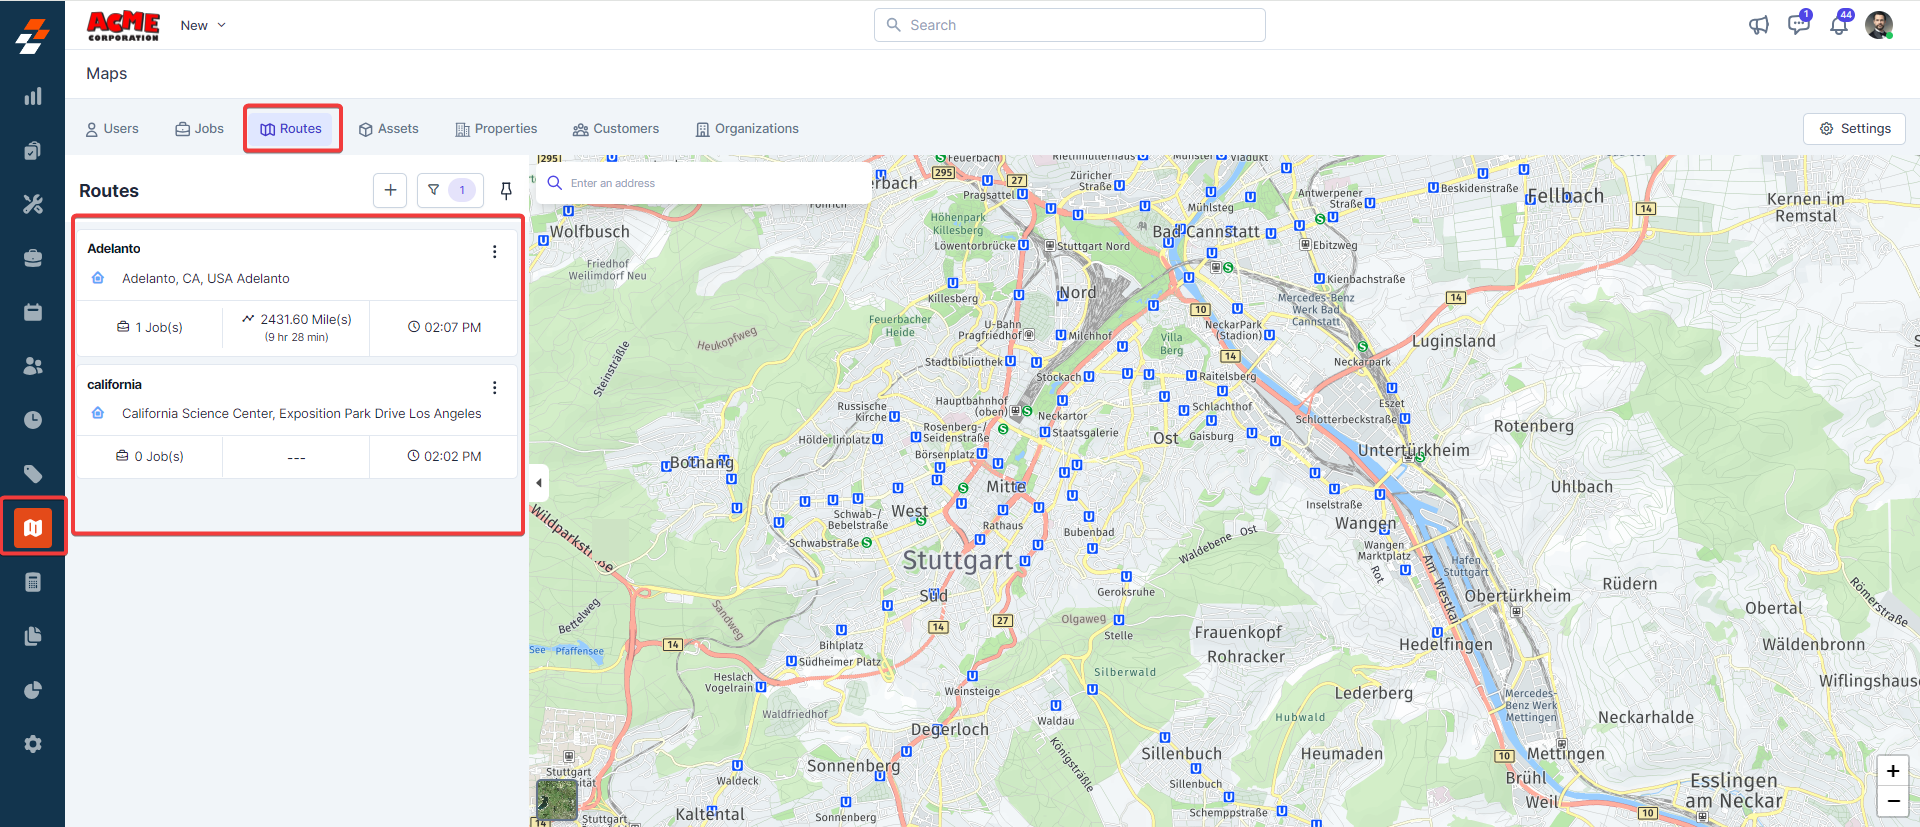The image size is (1920, 827).
Task: Expand the New dropdown menu
Action: pyautogui.click(x=204, y=25)
